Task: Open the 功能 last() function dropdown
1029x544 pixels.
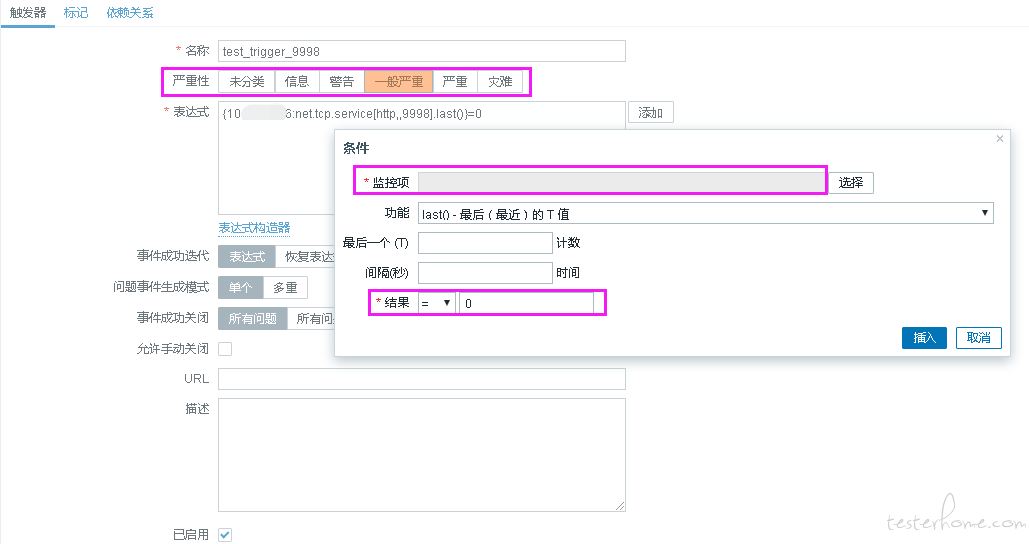Action: click(705, 213)
